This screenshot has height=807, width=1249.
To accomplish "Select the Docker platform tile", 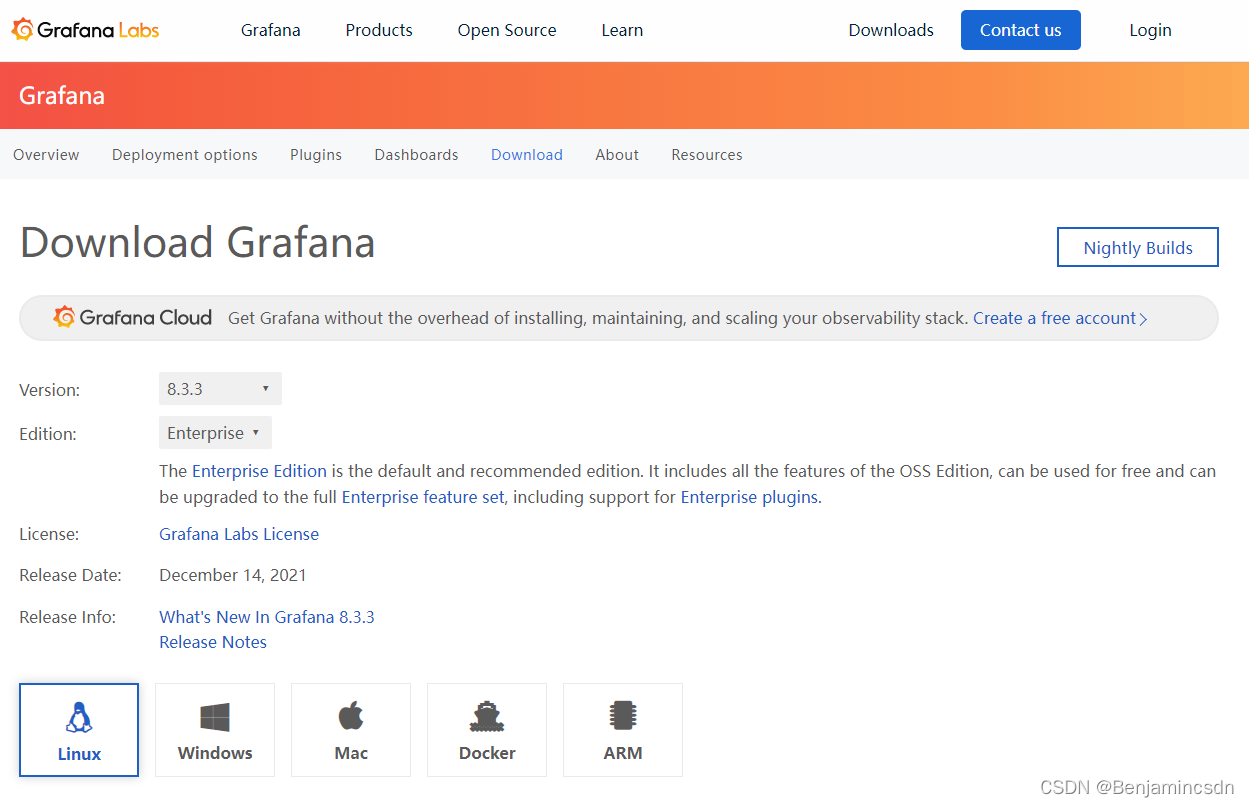I will click(x=487, y=730).
